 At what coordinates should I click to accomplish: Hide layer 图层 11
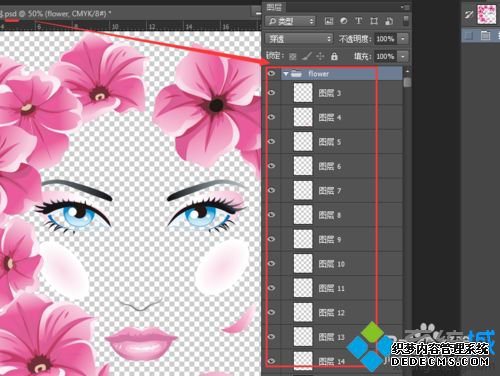click(272, 288)
